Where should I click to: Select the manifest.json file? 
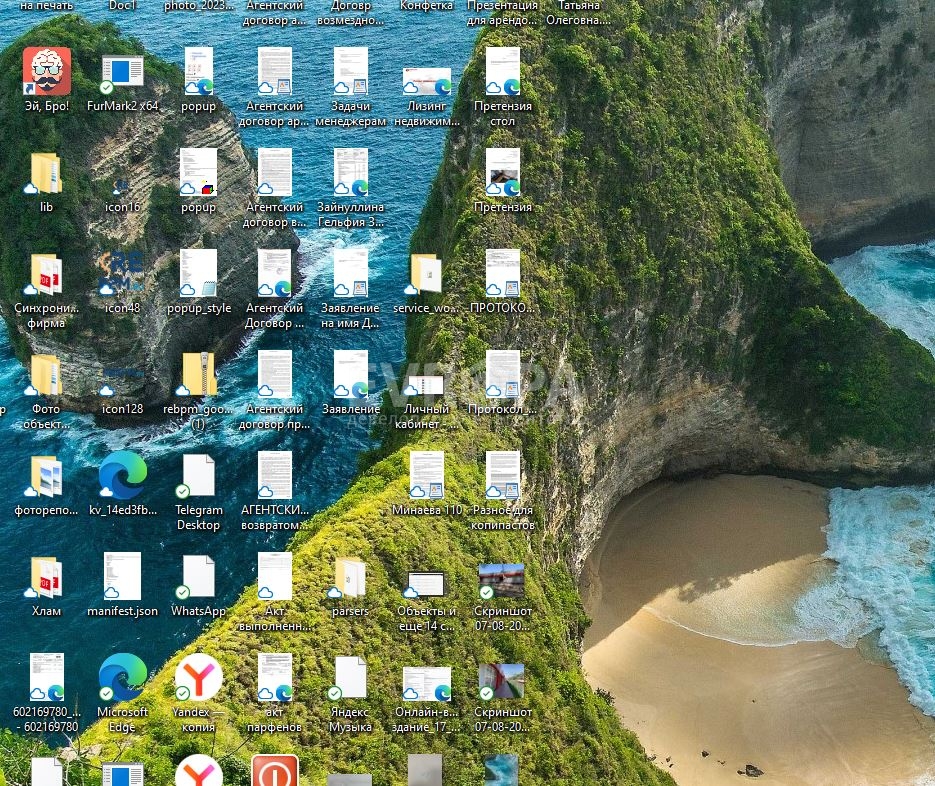pos(123,577)
